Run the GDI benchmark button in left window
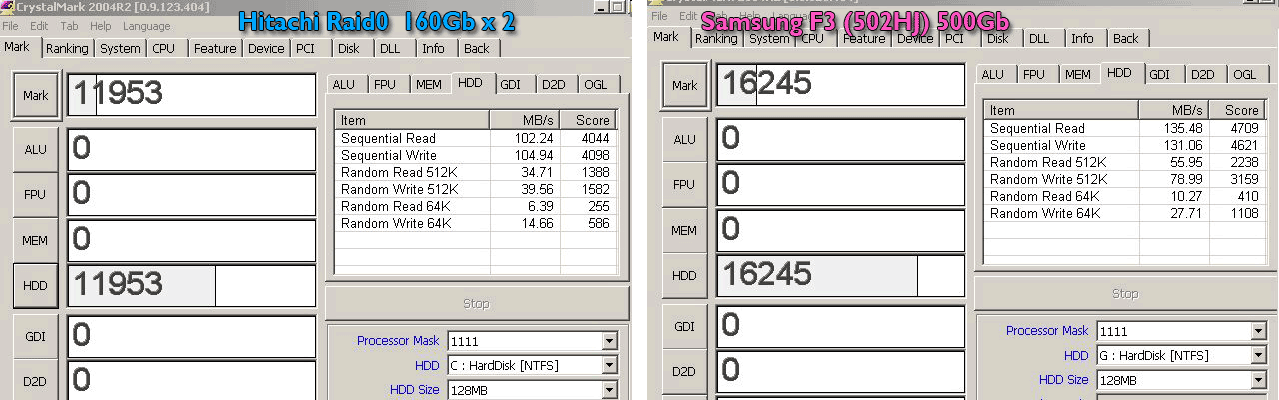 tap(36, 337)
